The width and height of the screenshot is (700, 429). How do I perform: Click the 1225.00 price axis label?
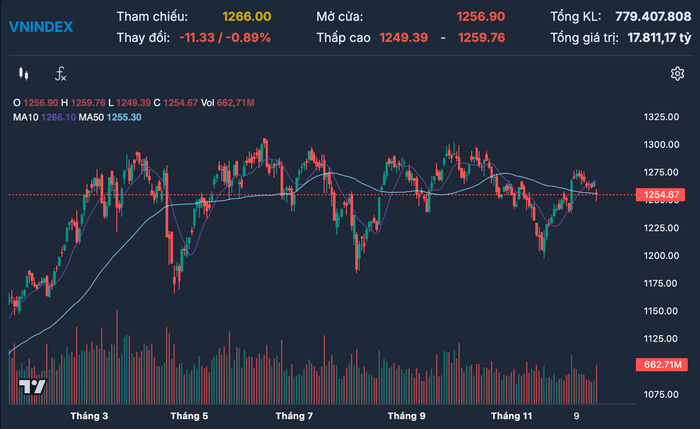coord(661,228)
